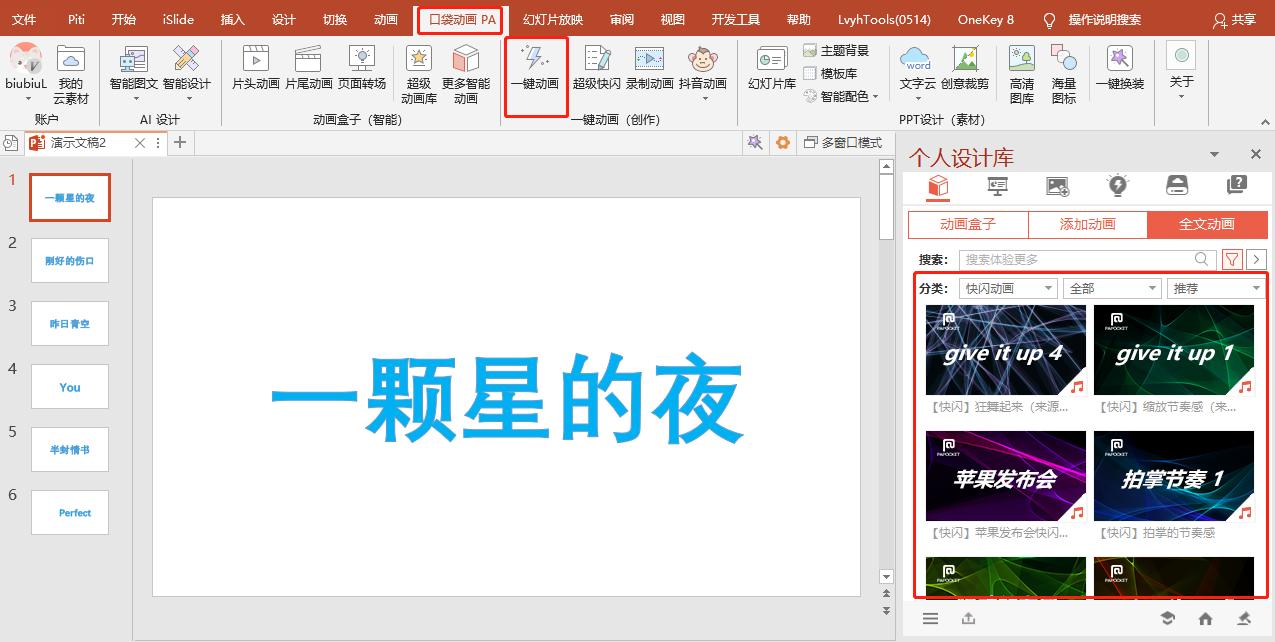Expand the 全部 filter dropdown

coord(1111,288)
